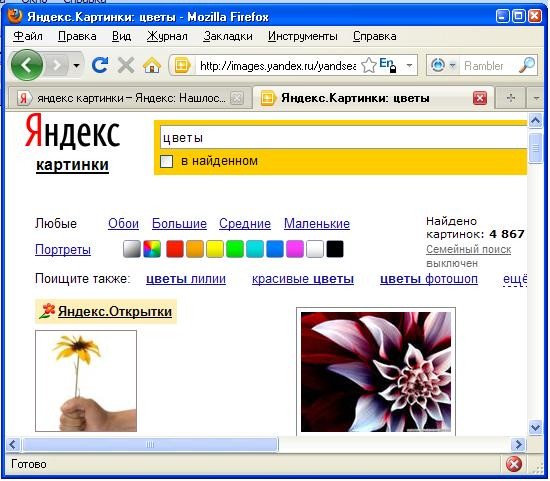Select the blue color swatch
Screen dimensions: 550x481
coord(275,249)
